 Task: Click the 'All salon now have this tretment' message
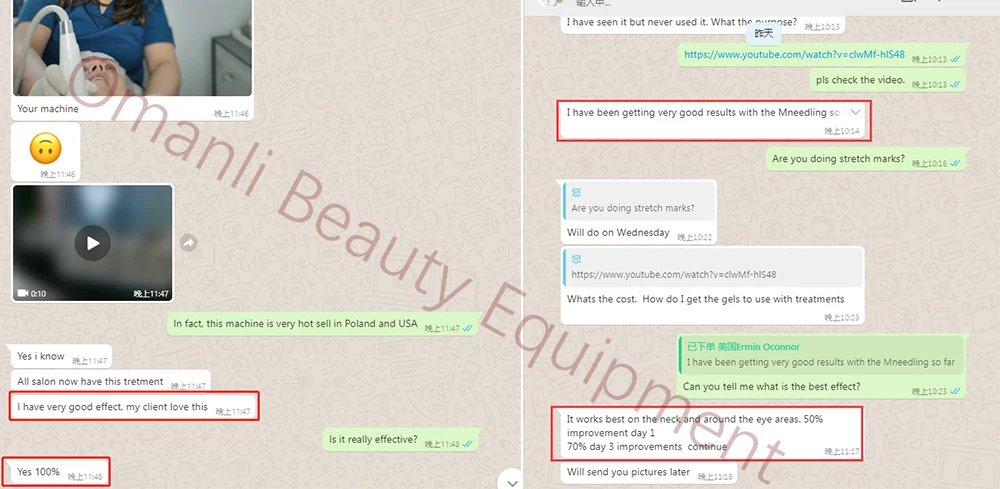point(111,382)
